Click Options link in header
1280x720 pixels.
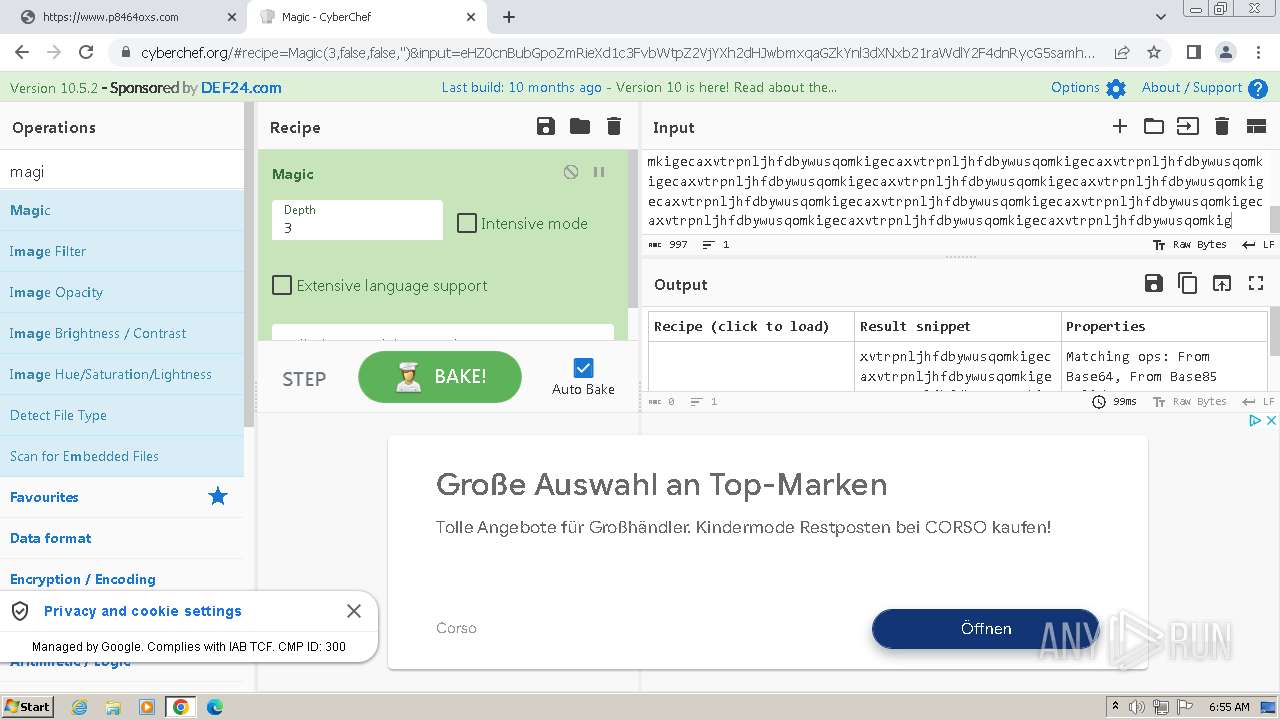(x=1075, y=88)
